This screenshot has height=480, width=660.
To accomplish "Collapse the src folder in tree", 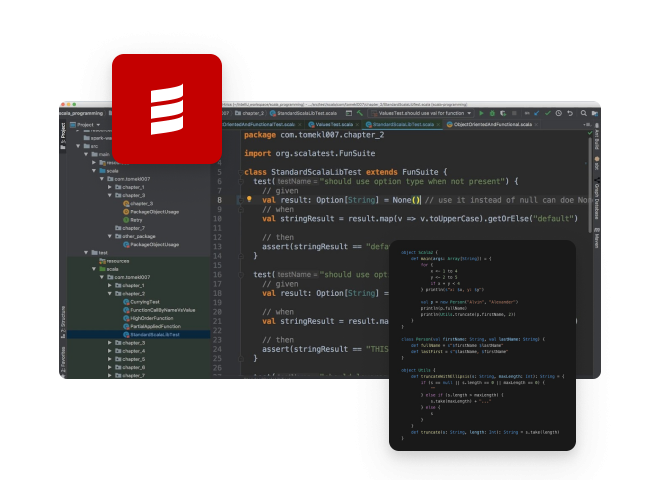I will [x=78, y=146].
